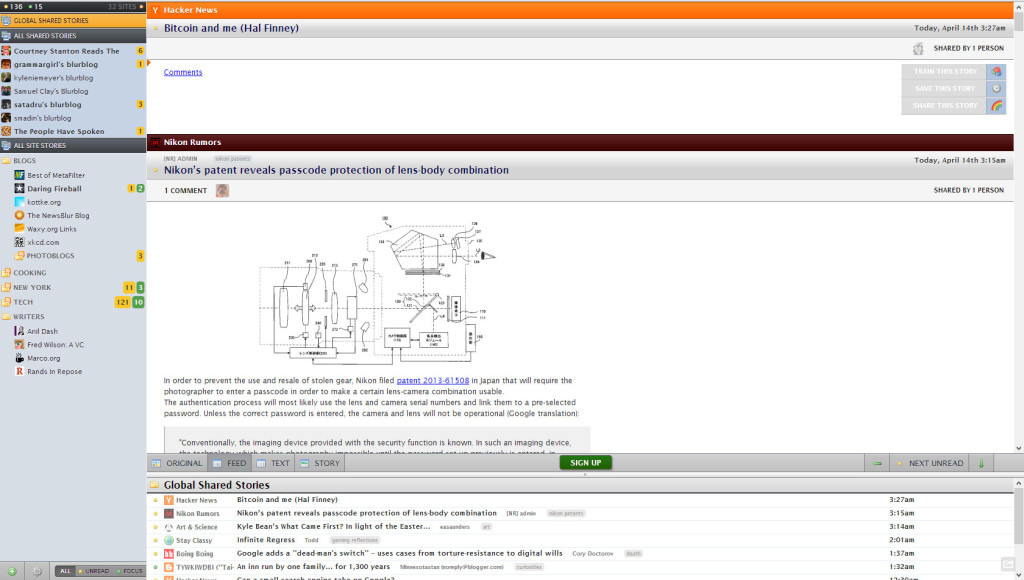Click the nikon patents tag in the story list

coord(566,513)
